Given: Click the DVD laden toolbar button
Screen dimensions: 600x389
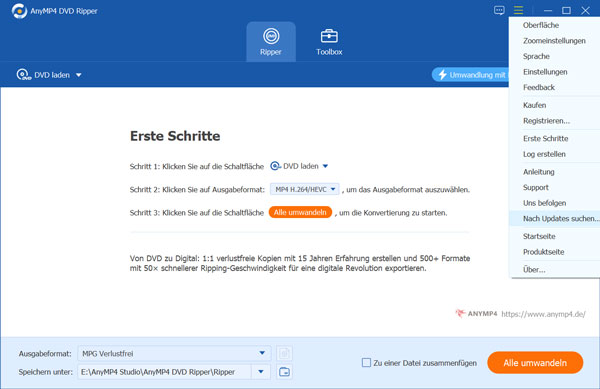Looking at the screenshot, I should coord(44,75).
